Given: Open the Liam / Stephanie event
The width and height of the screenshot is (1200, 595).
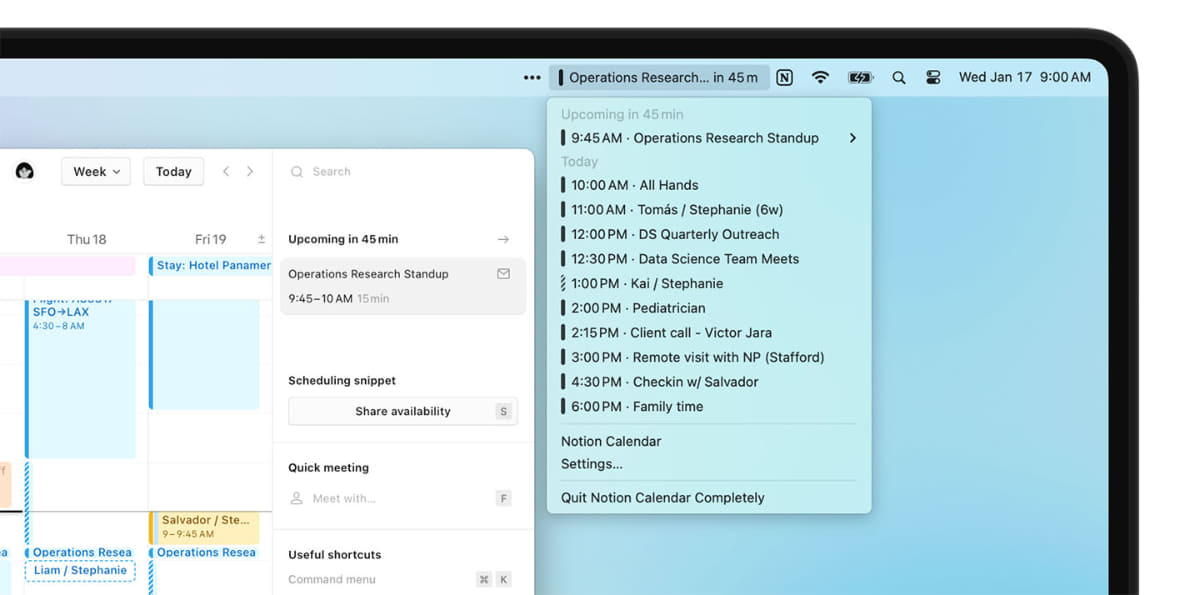Looking at the screenshot, I should click(80, 571).
